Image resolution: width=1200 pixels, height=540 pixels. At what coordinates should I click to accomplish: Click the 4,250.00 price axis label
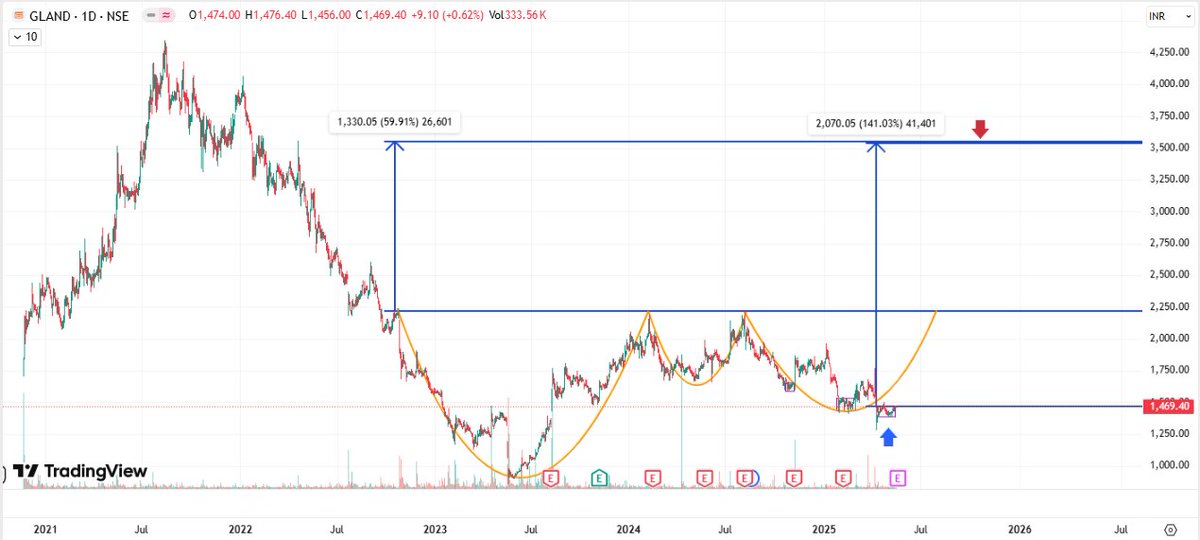[1169, 52]
